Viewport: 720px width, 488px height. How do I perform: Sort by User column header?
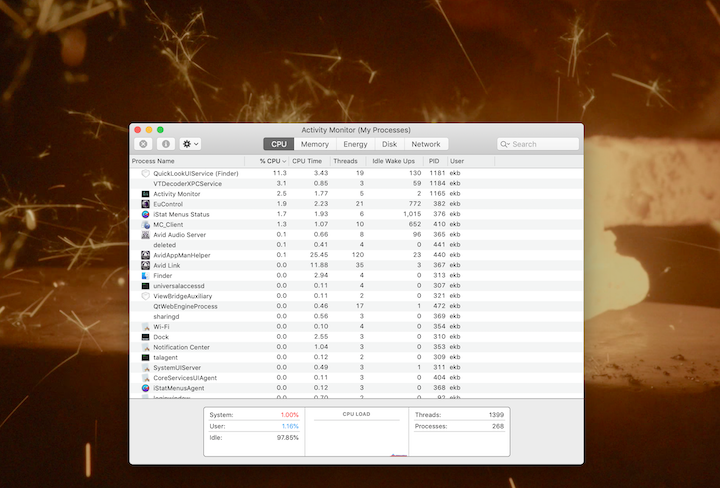(471, 161)
